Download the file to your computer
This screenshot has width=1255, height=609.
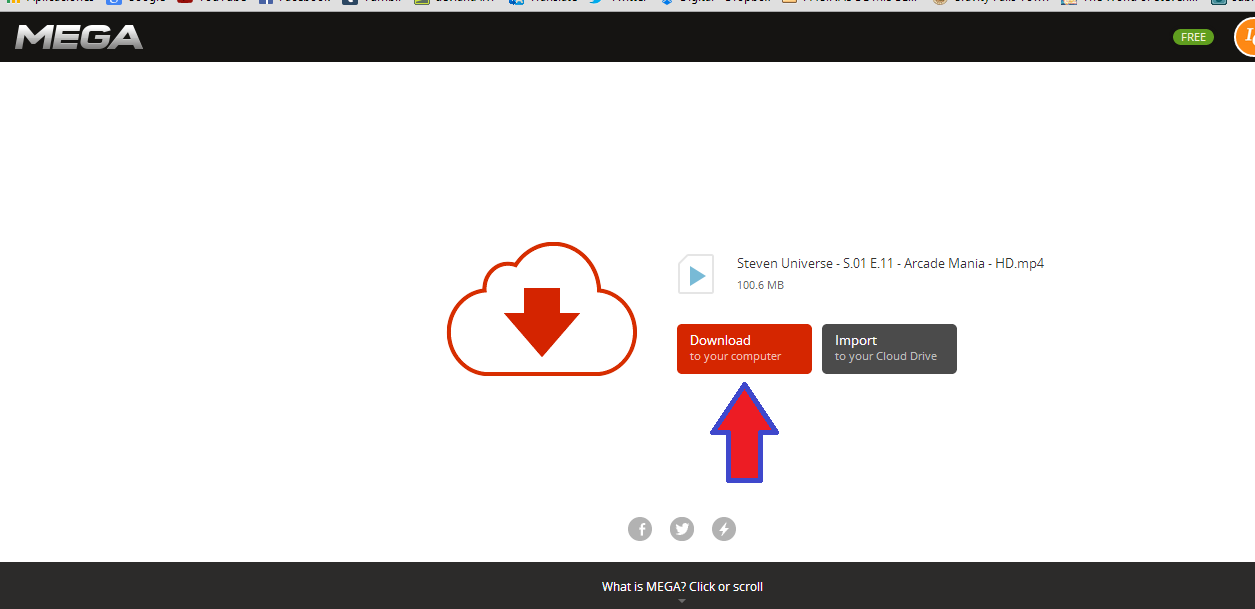coord(744,349)
